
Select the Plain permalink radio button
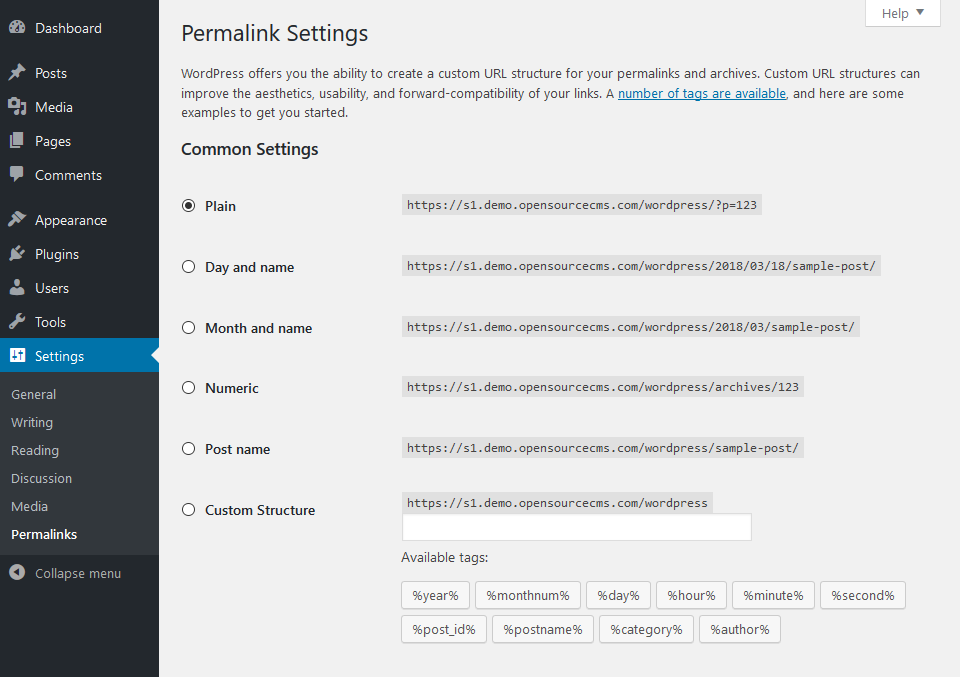coord(189,206)
